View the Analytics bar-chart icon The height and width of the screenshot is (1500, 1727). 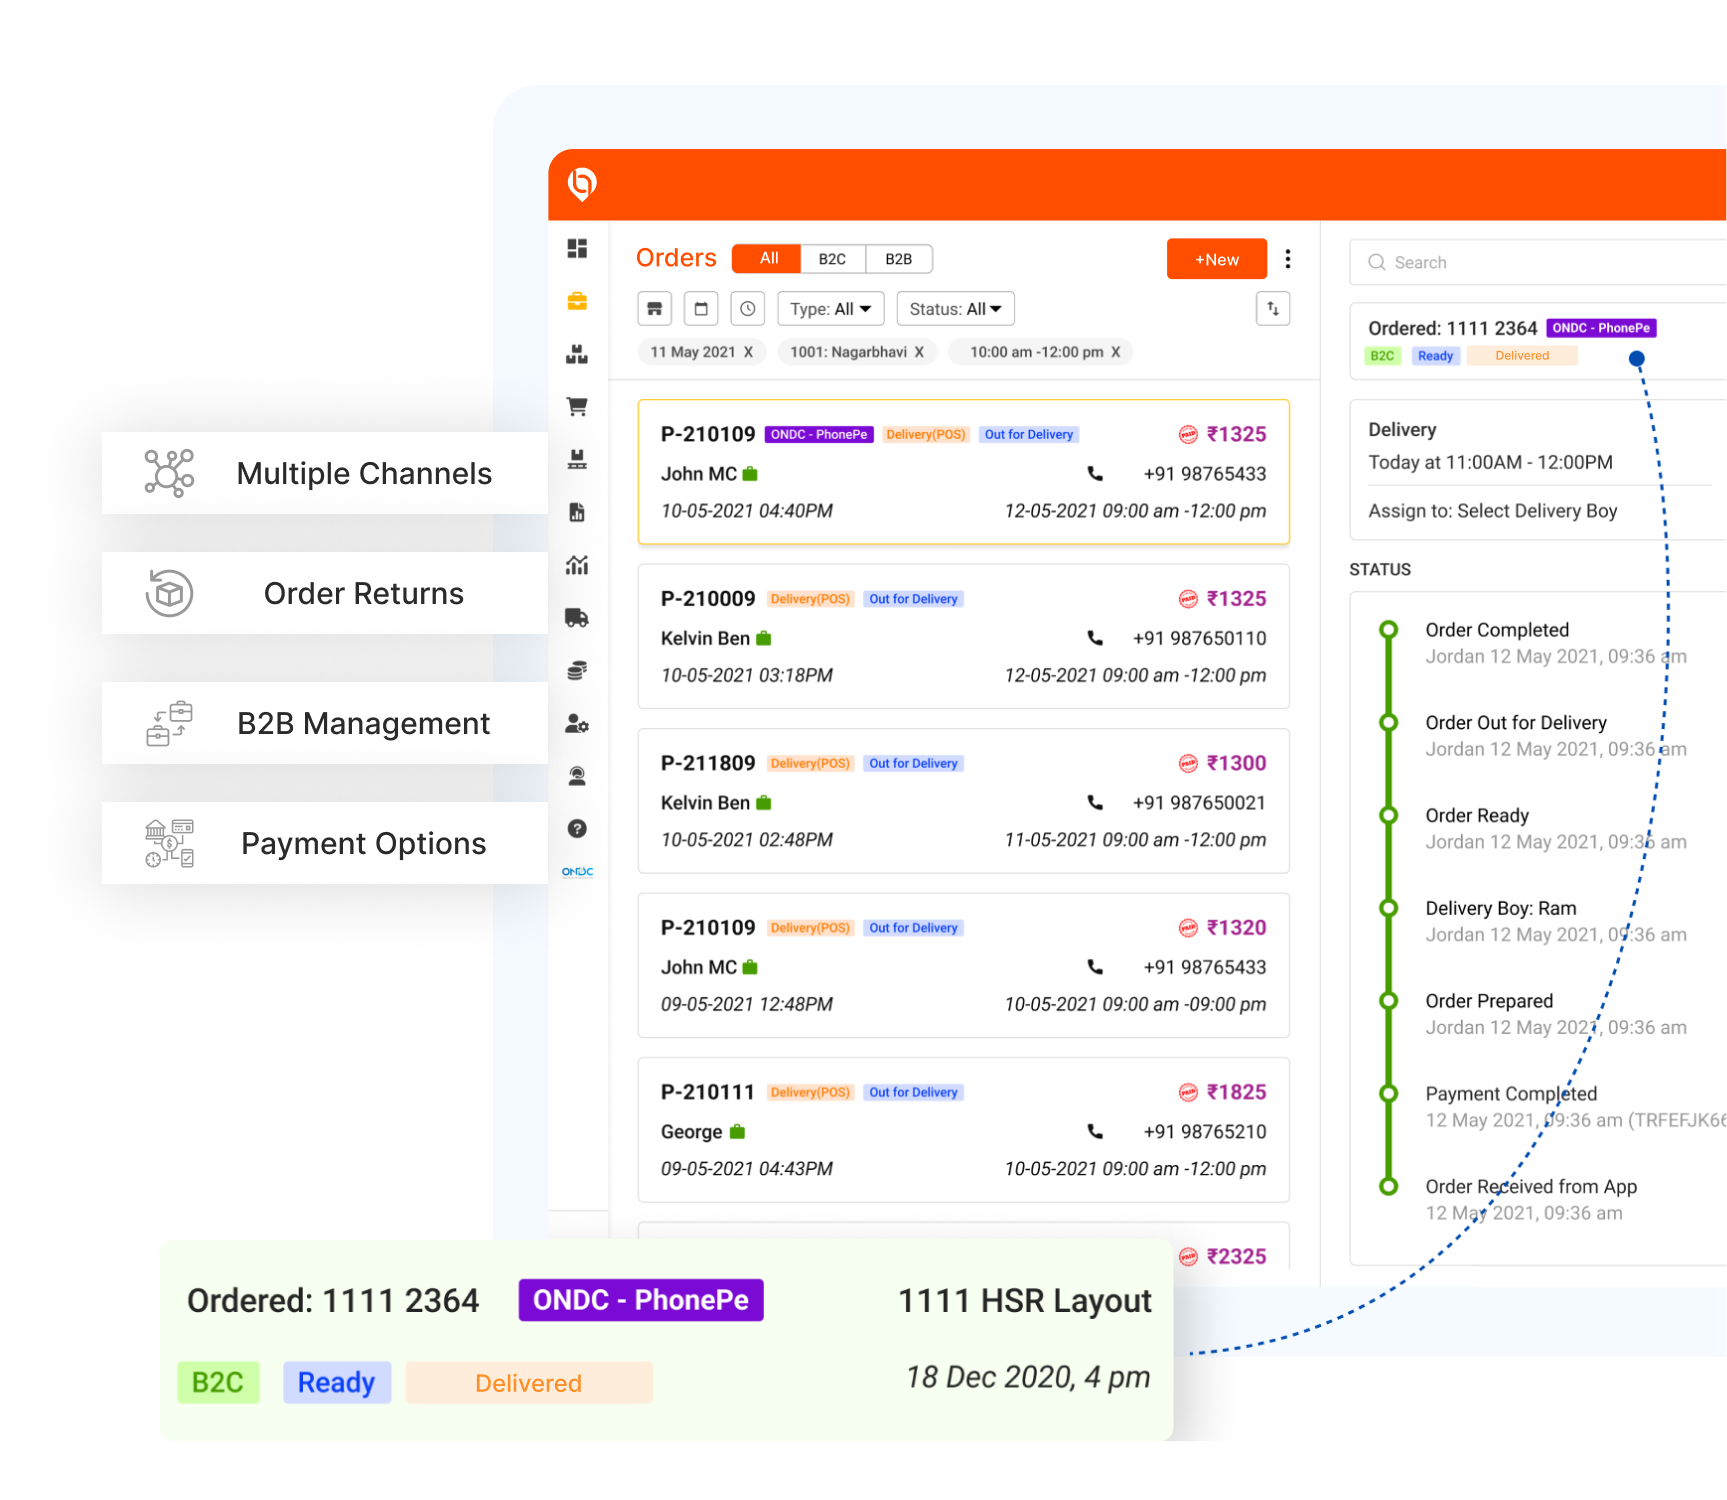(577, 566)
